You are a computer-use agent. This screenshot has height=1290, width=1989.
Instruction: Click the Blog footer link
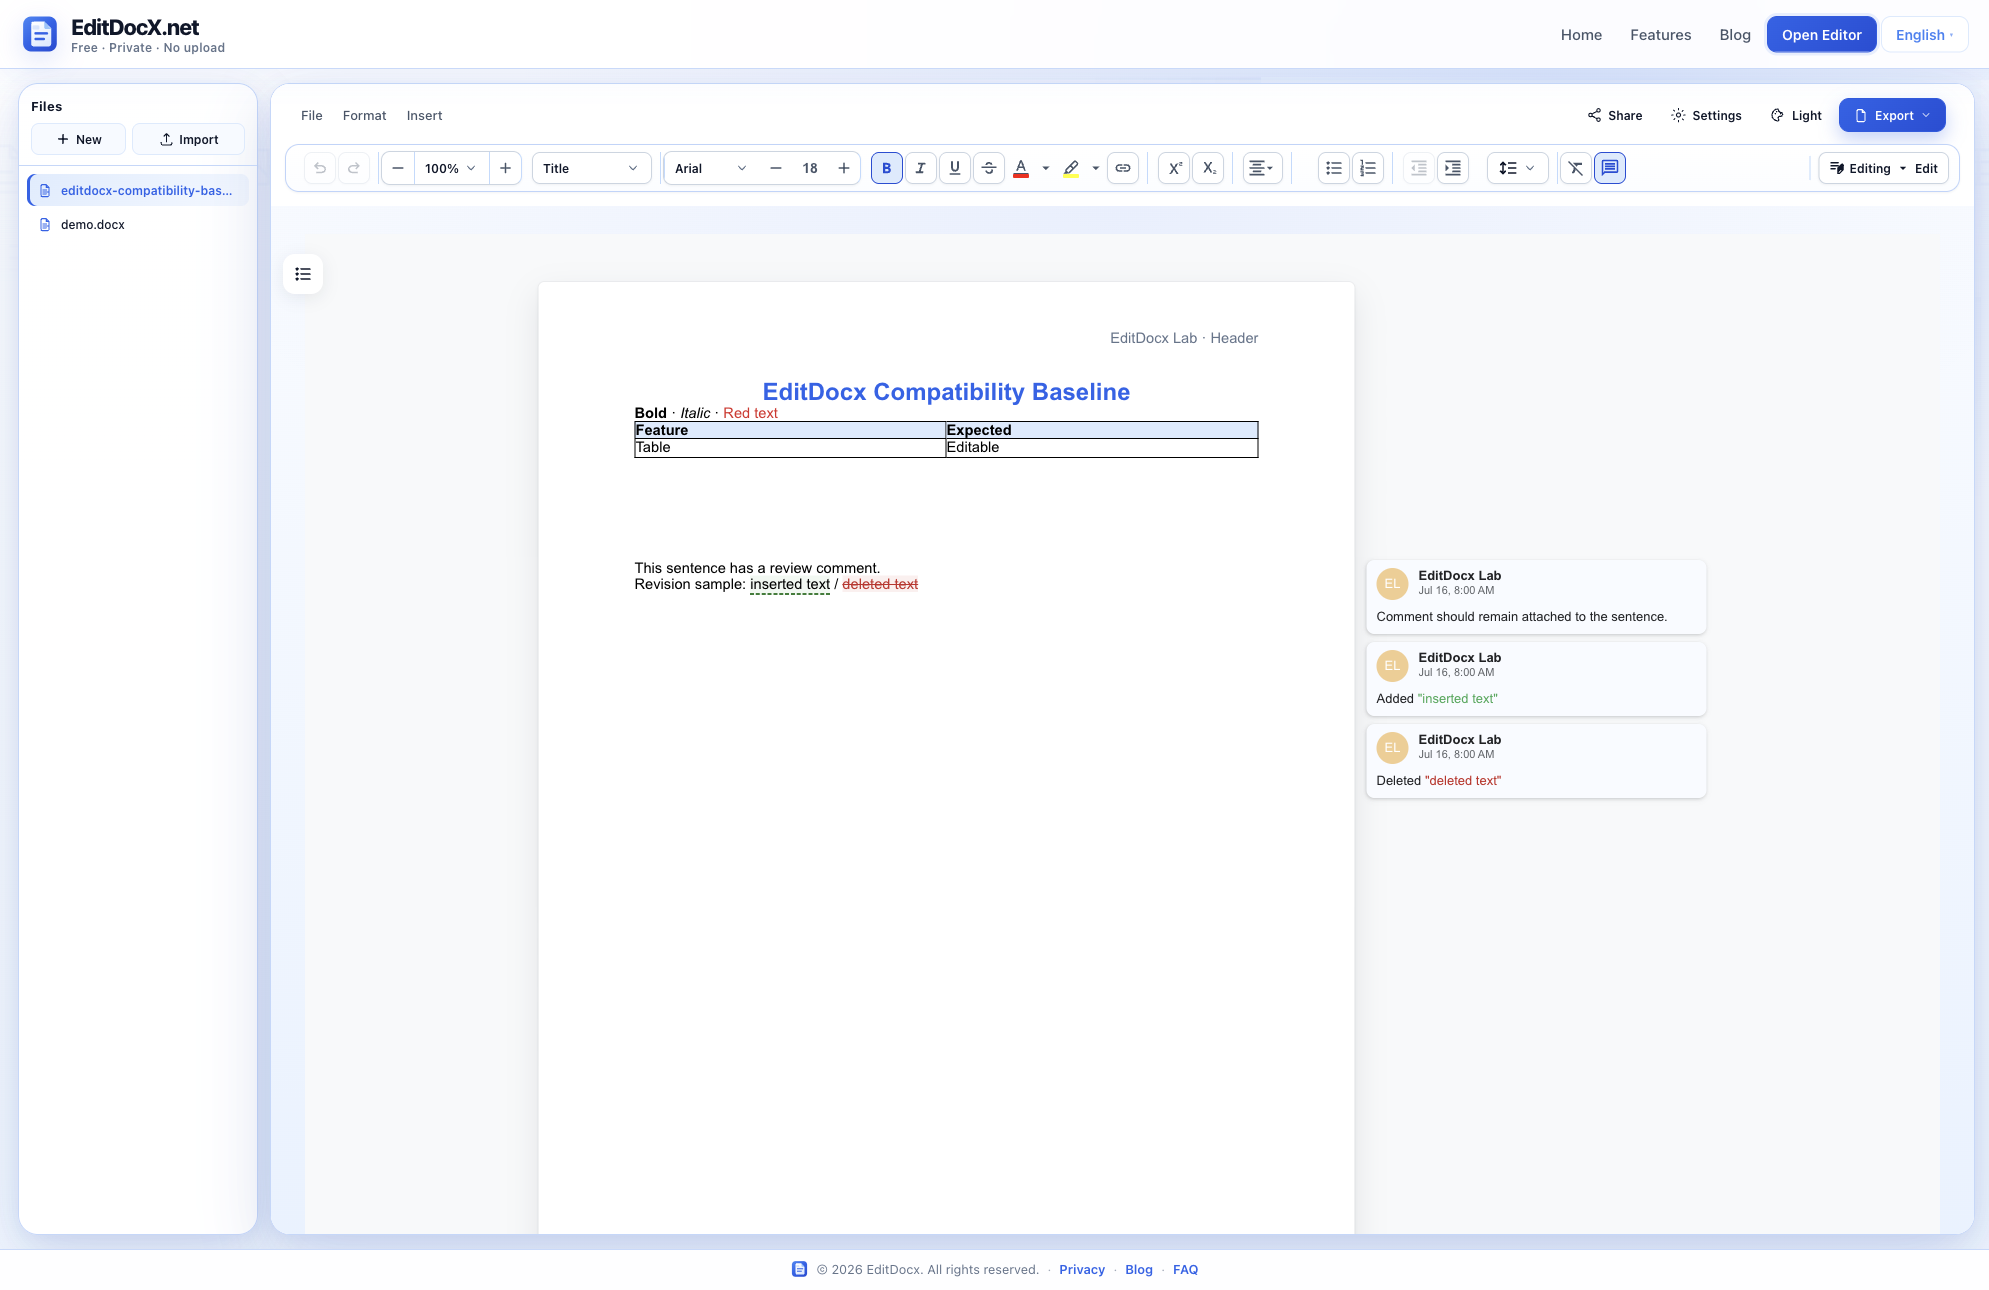click(x=1139, y=1270)
